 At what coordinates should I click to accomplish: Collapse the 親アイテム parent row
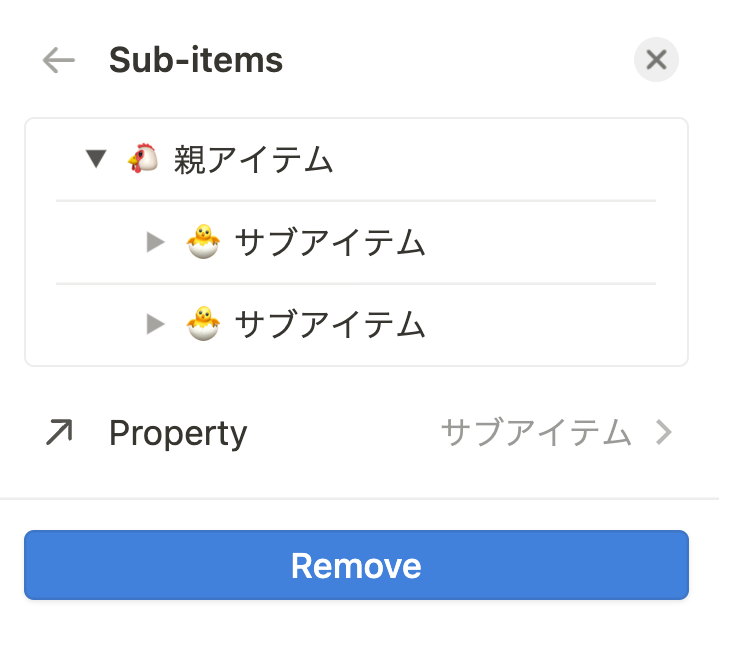pyautogui.click(x=96, y=158)
